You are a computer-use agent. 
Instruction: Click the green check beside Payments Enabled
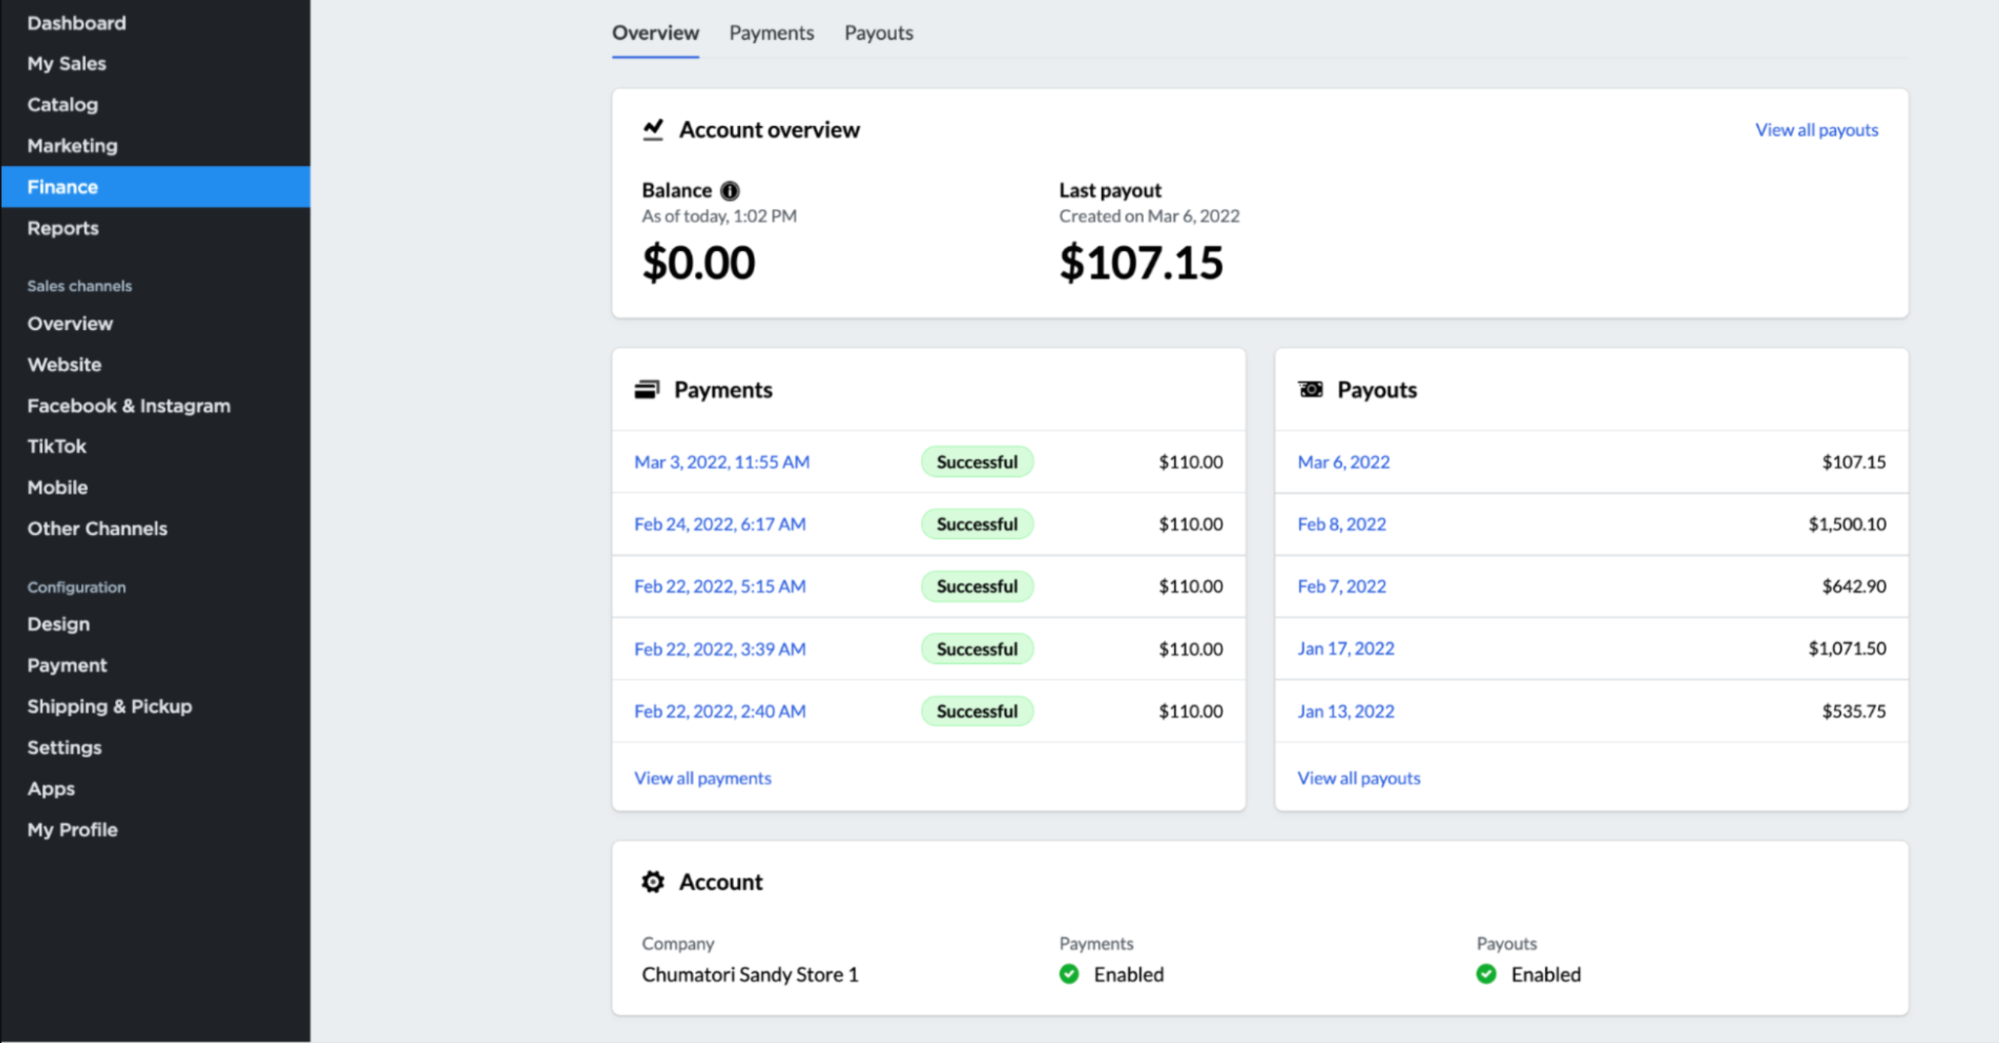tap(1069, 974)
